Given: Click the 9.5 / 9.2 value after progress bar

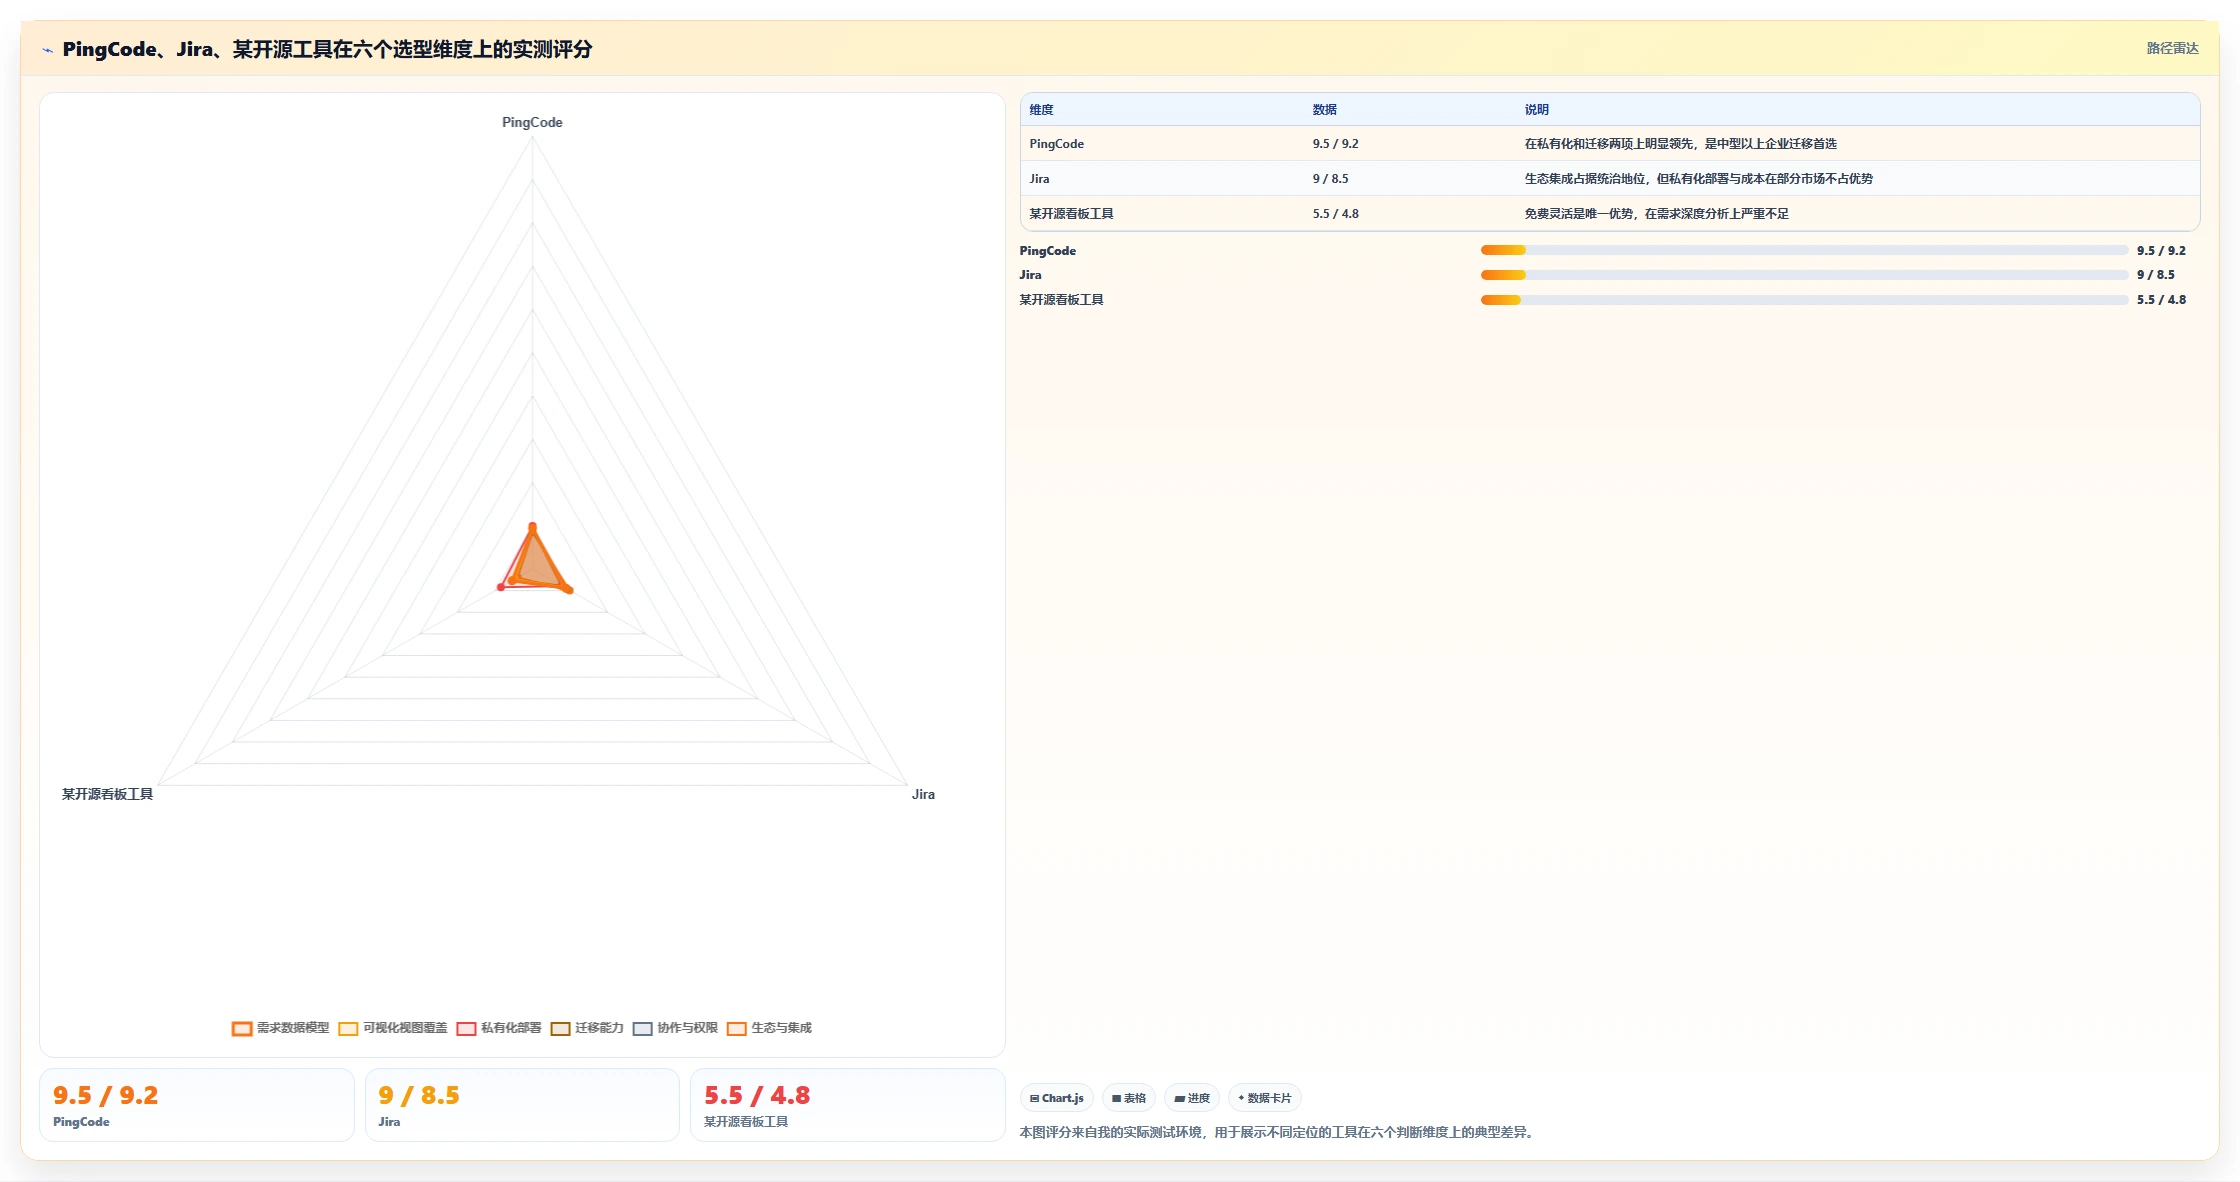Looking at the screenshot, I should 2161,251.
